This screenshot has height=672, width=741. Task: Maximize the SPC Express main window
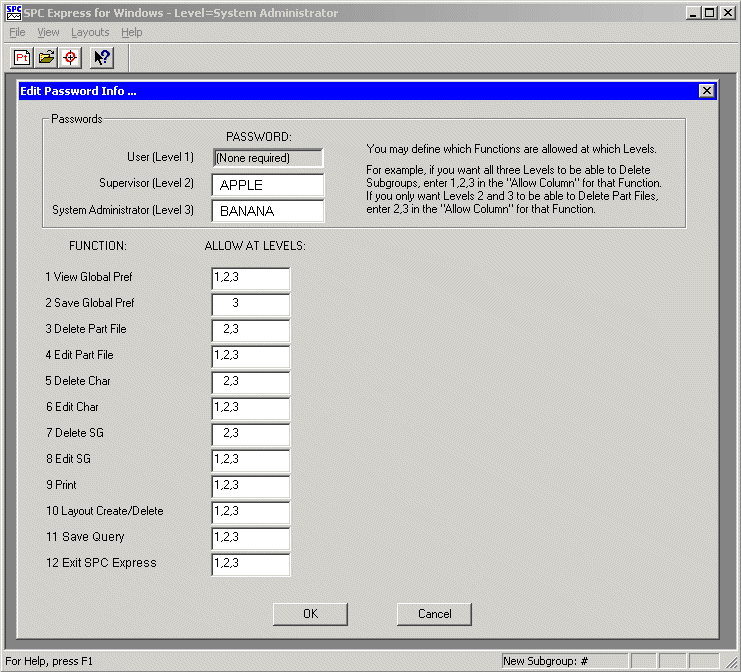[x=709, y=13]
